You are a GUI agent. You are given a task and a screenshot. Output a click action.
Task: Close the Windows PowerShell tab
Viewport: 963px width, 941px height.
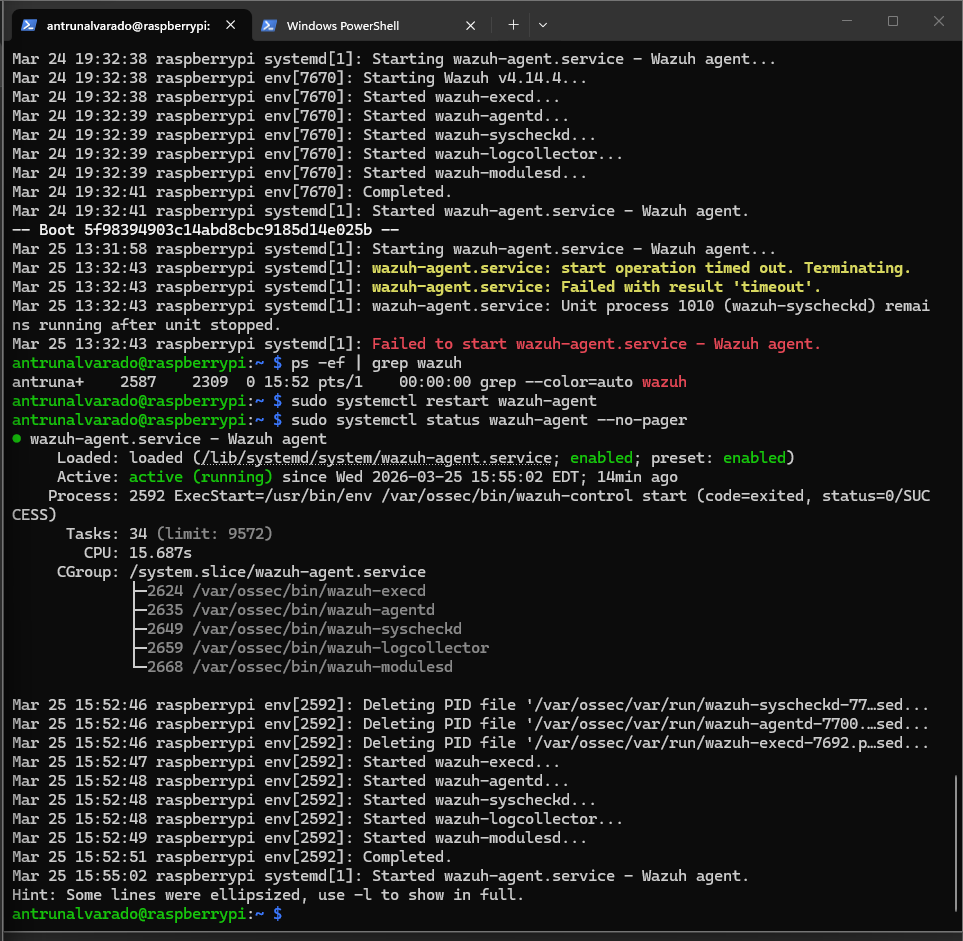coord(470,26)
